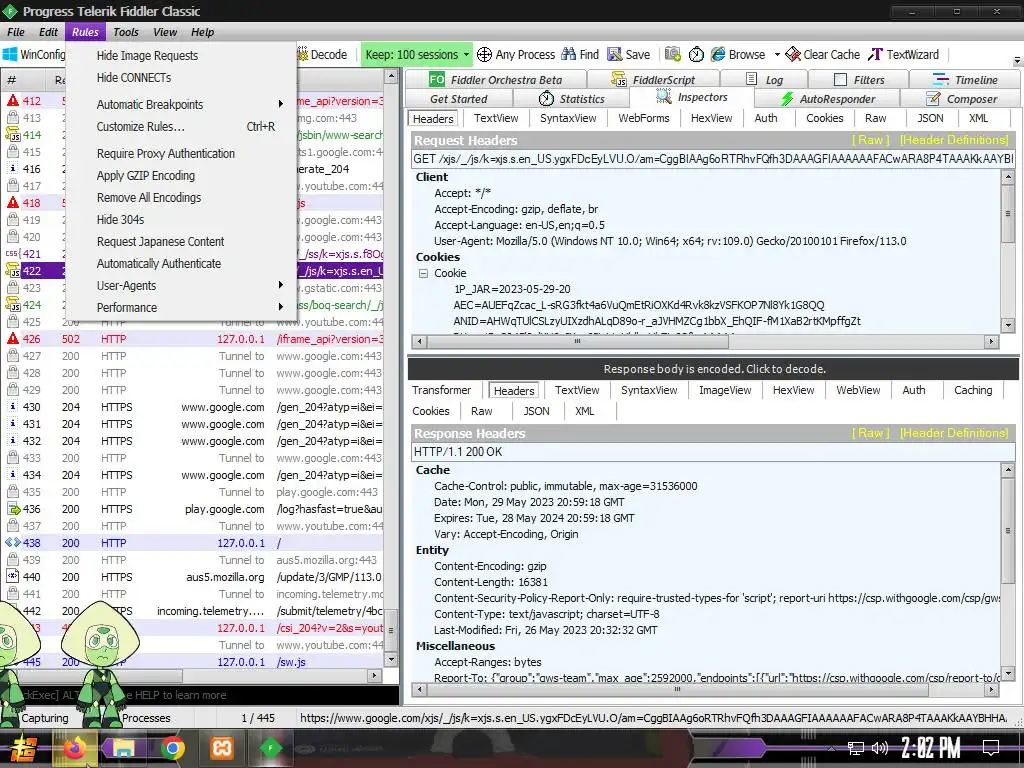Open File Explorer from the taskbar
1024x768 pixels.
coord(123,748)
